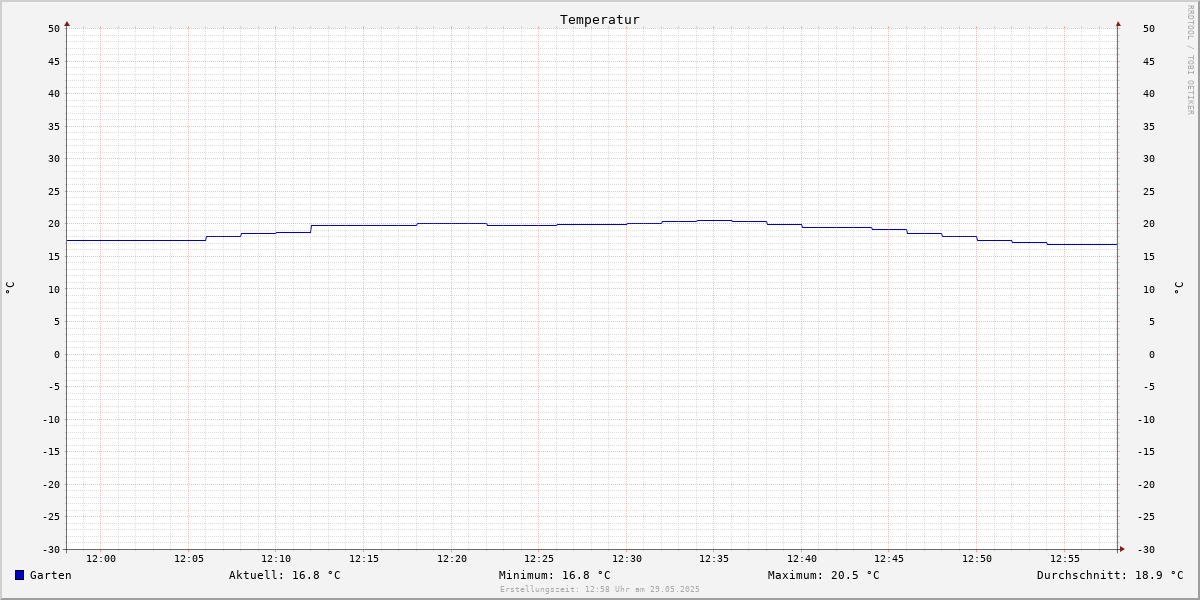The height and width of the screenshot is (600, 1200).
Task: Click the 12:00 time axis label
Action: [x=101, y=559]
